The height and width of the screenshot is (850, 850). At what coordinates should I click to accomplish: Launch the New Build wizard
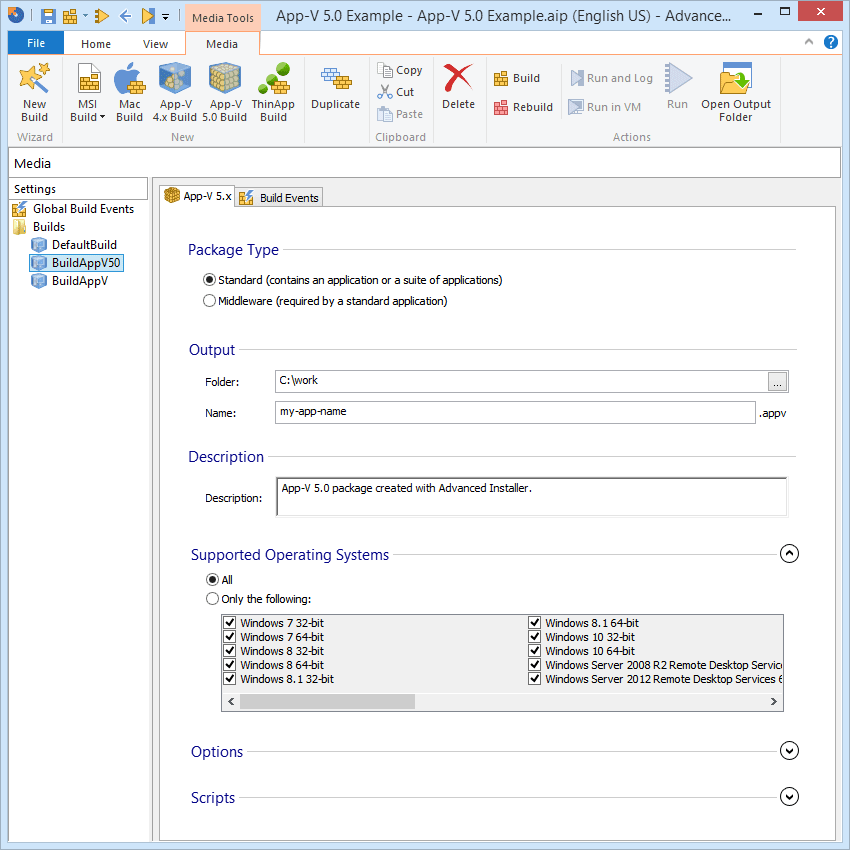coord(35,92)
